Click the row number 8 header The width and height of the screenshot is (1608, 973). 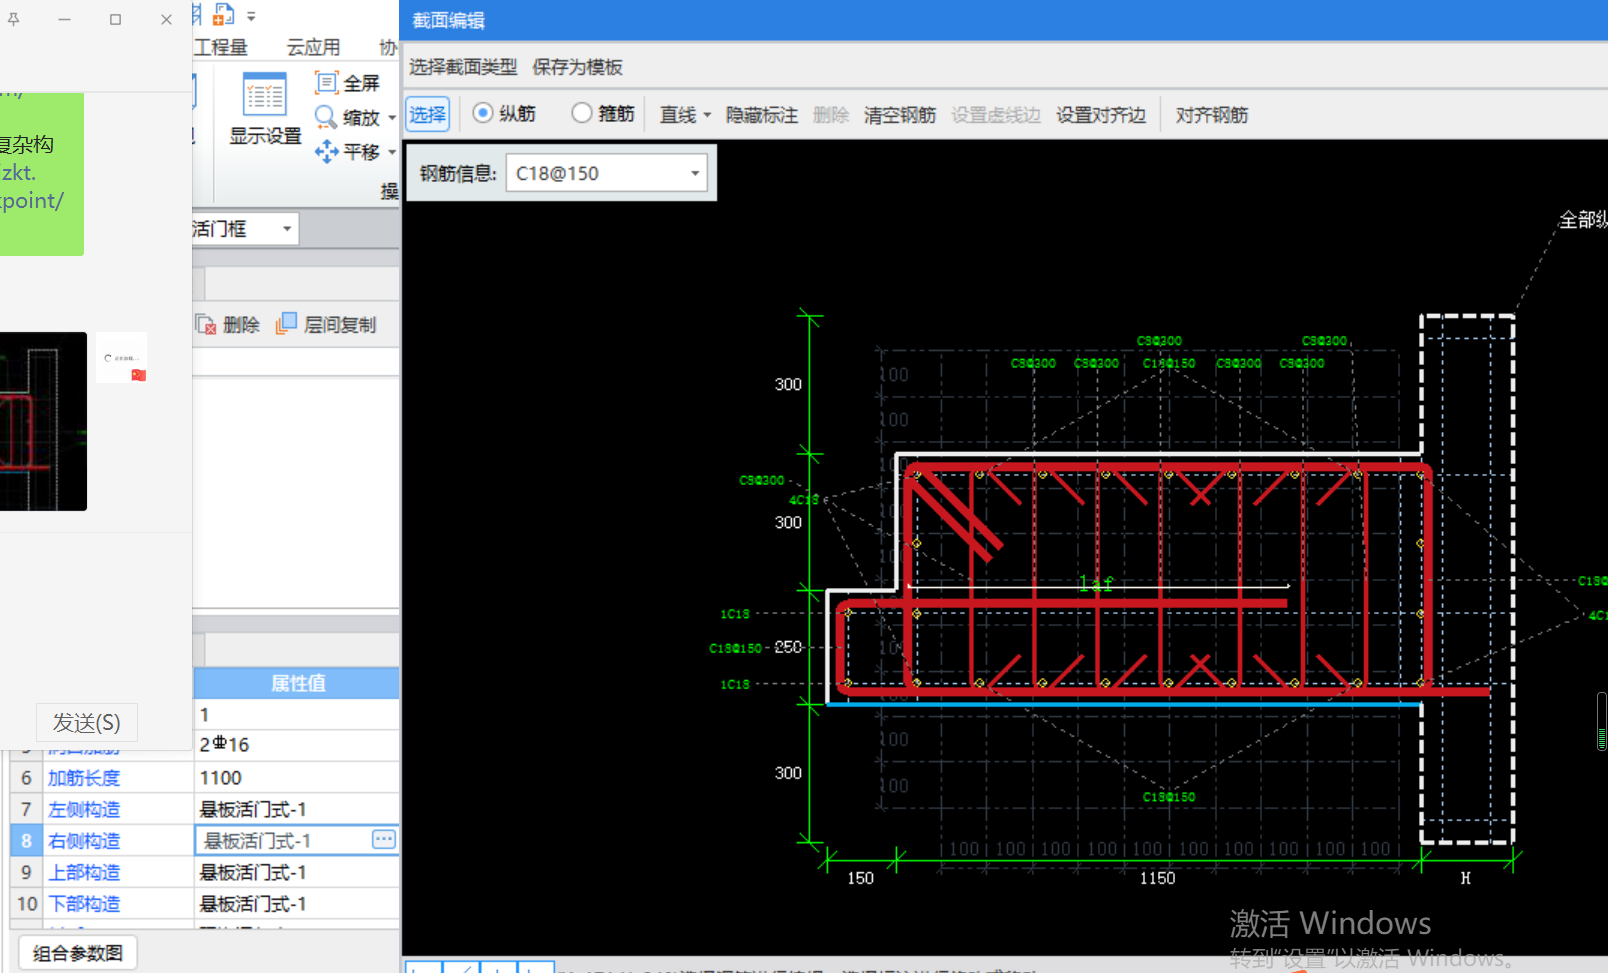click(26, 840)
